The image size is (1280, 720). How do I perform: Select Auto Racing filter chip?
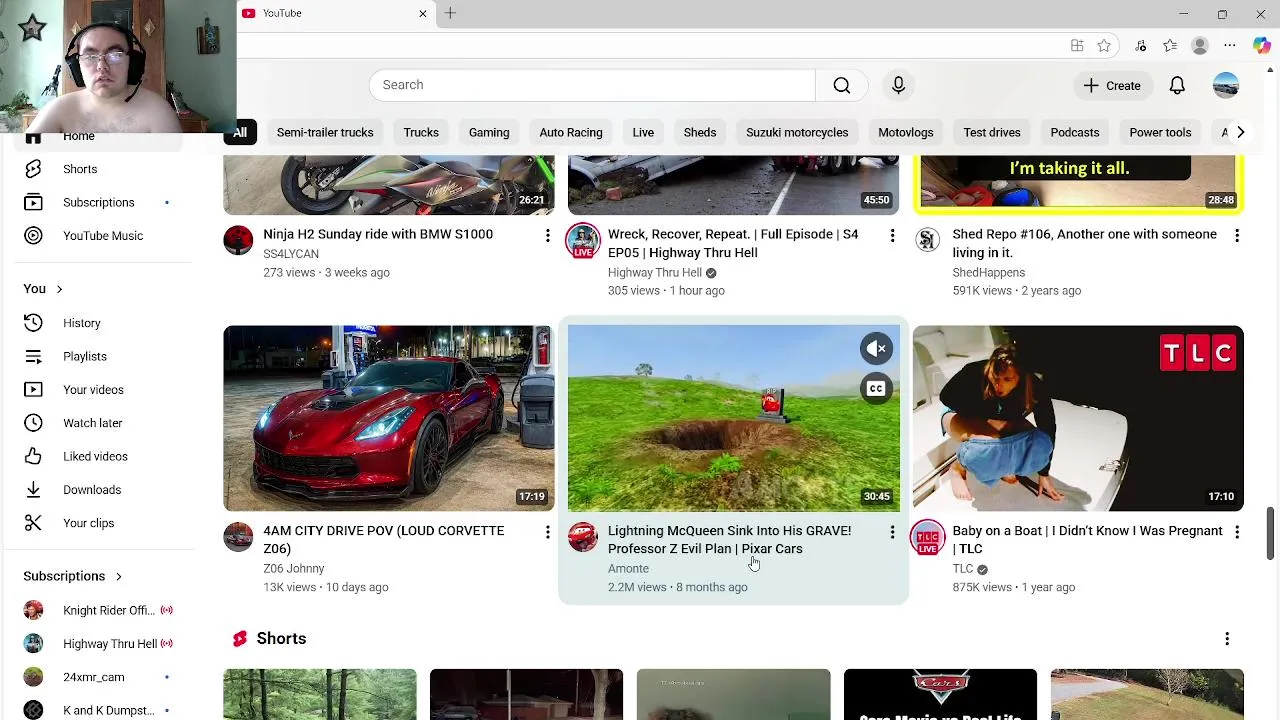pos(571,132)
